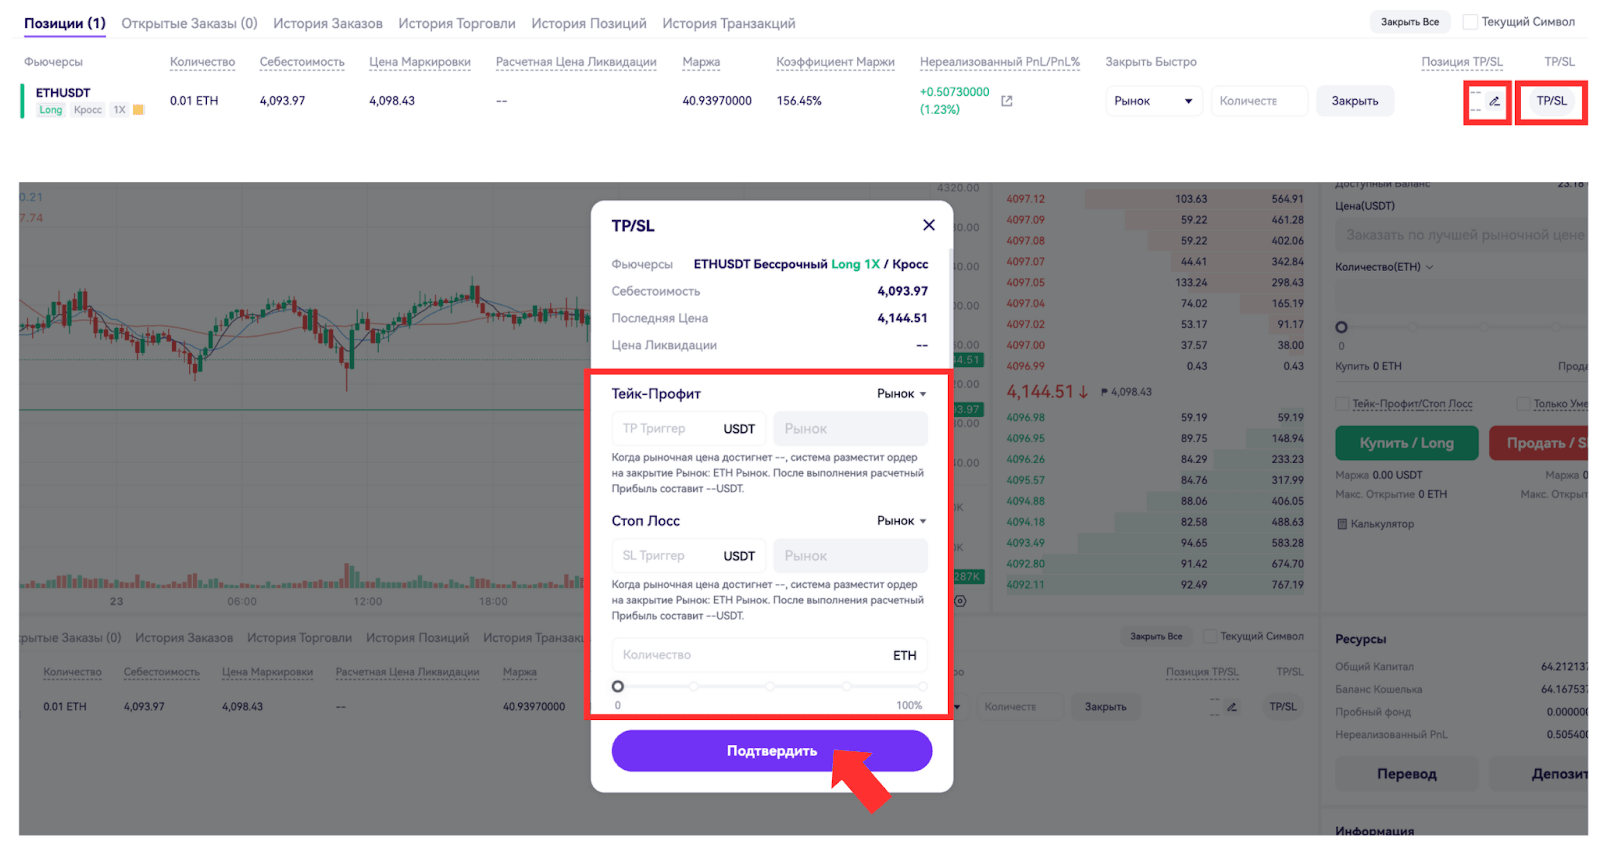
Task: Click the chart settings gear icon
Action: pyautogui.click(x=960, y=601)
